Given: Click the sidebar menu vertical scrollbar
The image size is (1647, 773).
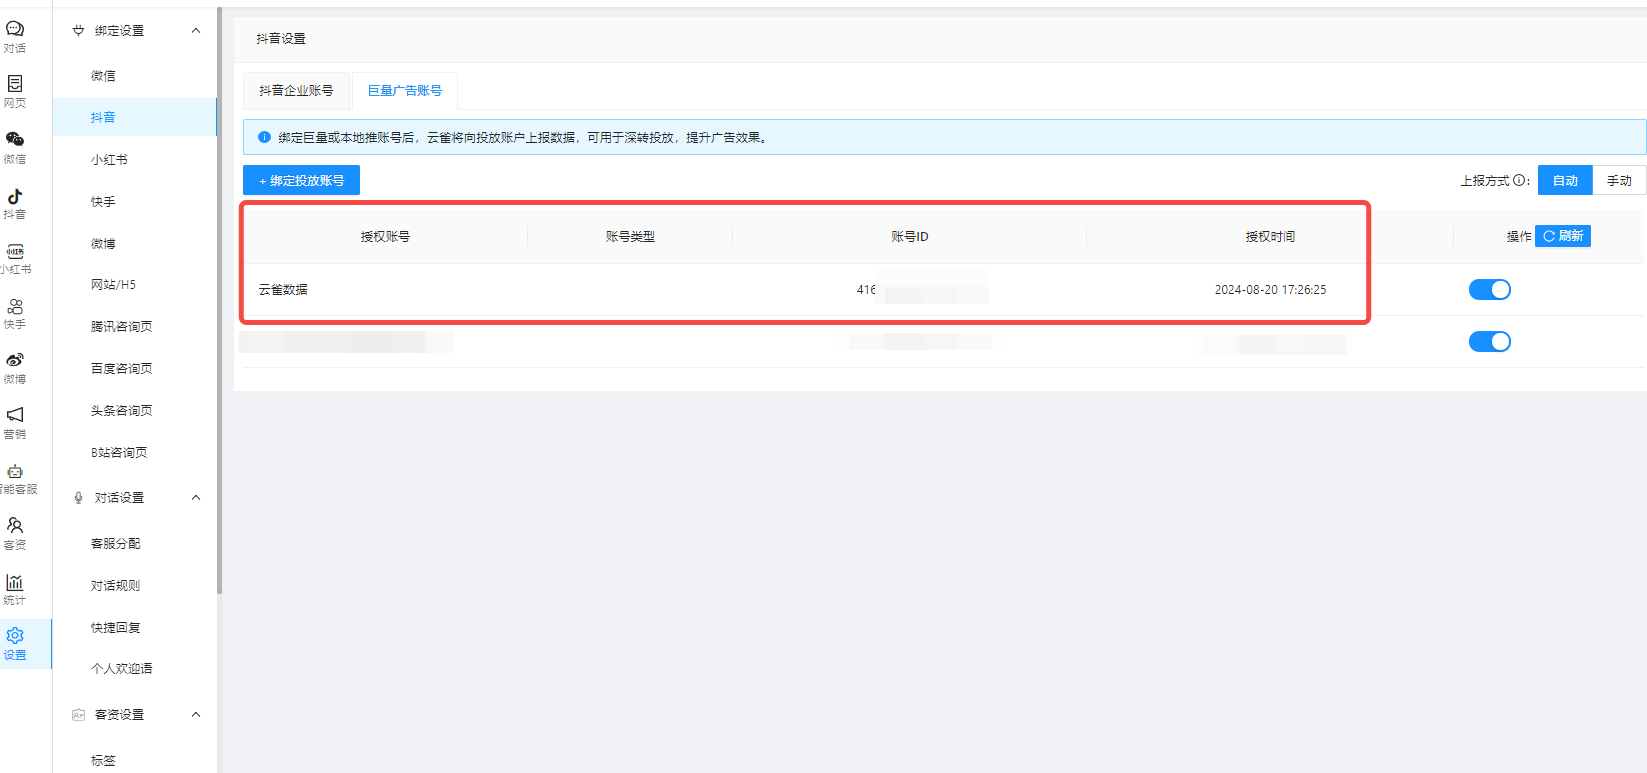Looking at the screenshot, I should (219, 300).
